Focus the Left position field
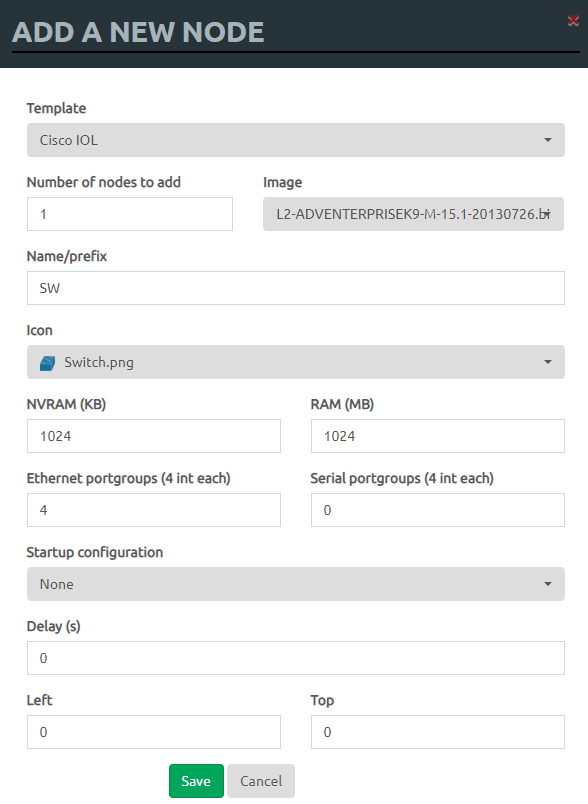588x804 pixels. point(154,732)
